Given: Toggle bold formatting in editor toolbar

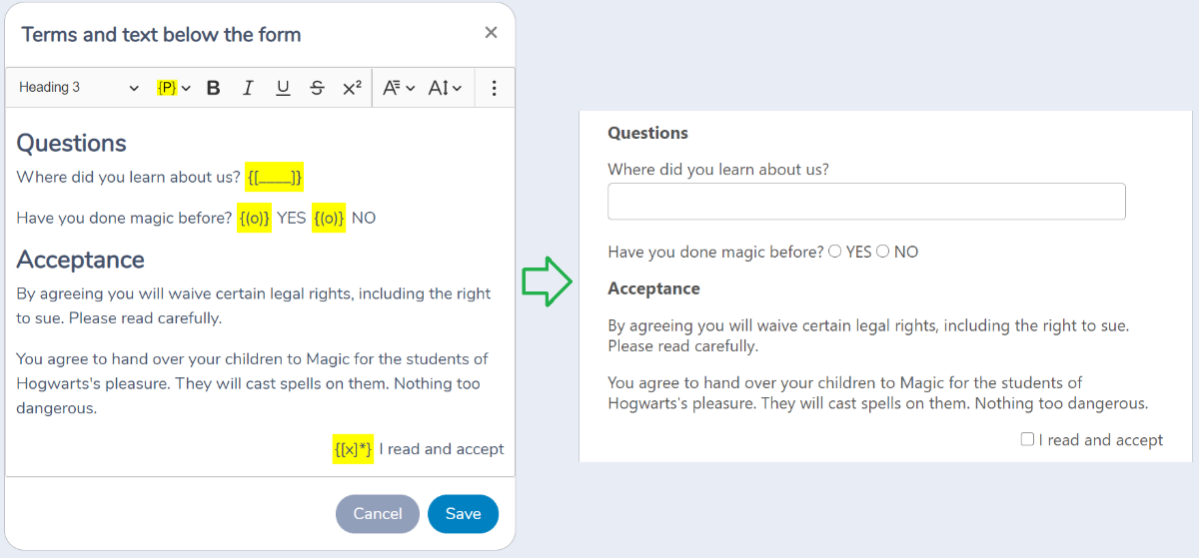Looking at the screenshot, I should 213,88.
